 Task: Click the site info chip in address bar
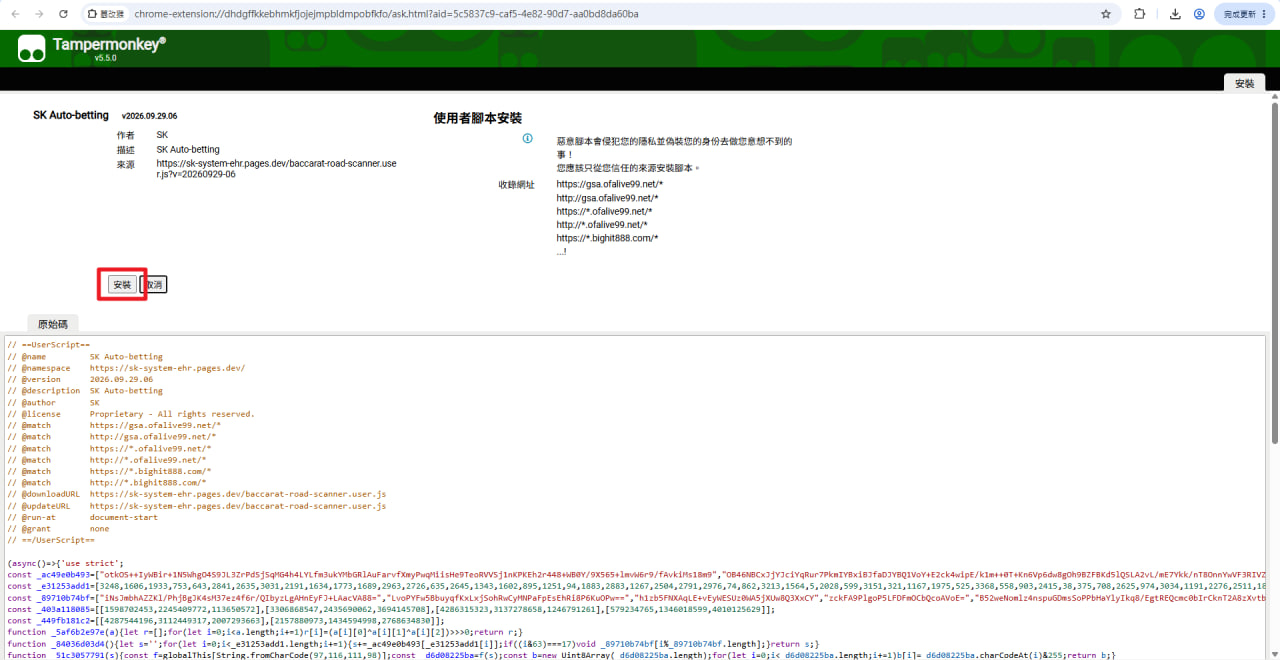pyautogui.click(x=106, y=14)
